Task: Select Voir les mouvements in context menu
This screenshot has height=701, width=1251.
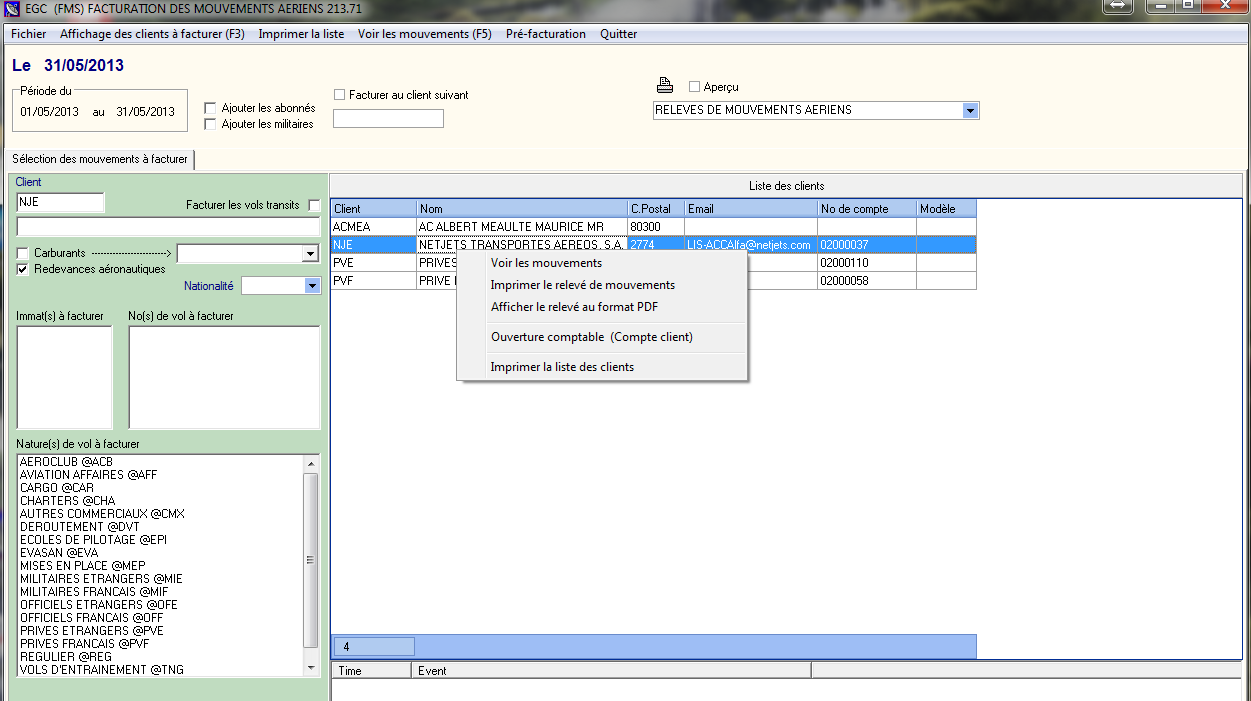Action: coord(546,263)
